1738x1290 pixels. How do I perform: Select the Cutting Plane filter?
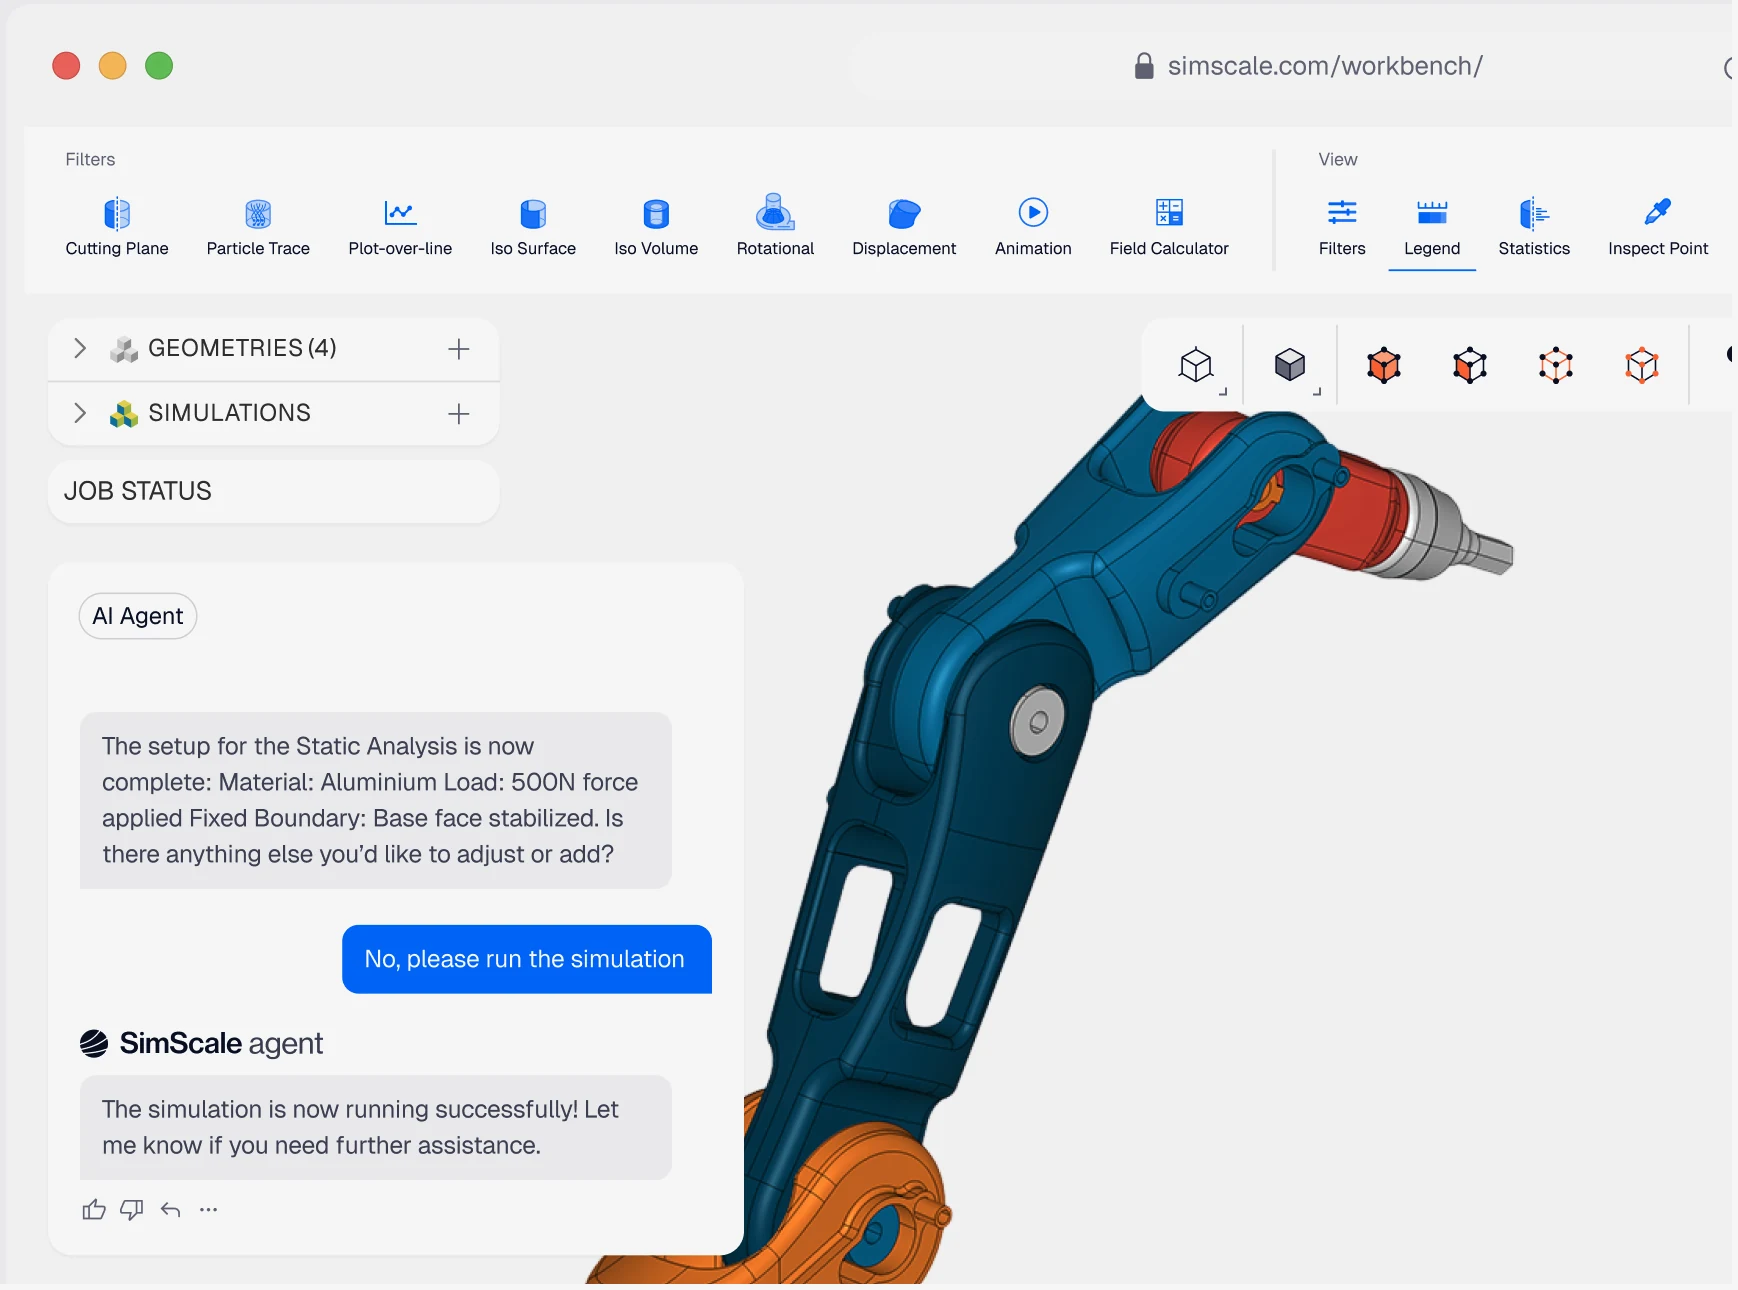[117, 227]
